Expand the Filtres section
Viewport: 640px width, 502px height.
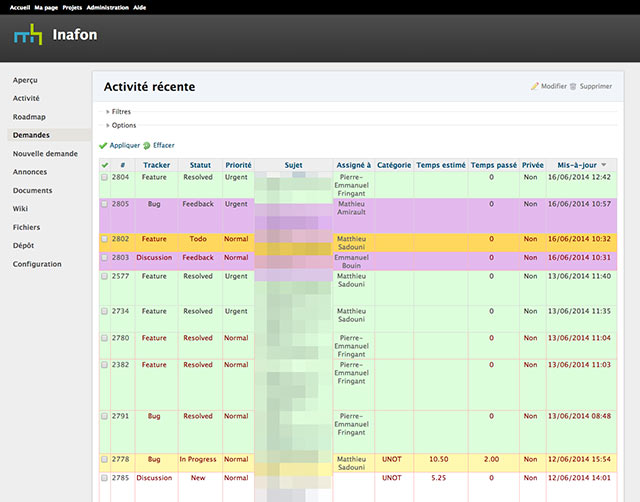[118, 111]
